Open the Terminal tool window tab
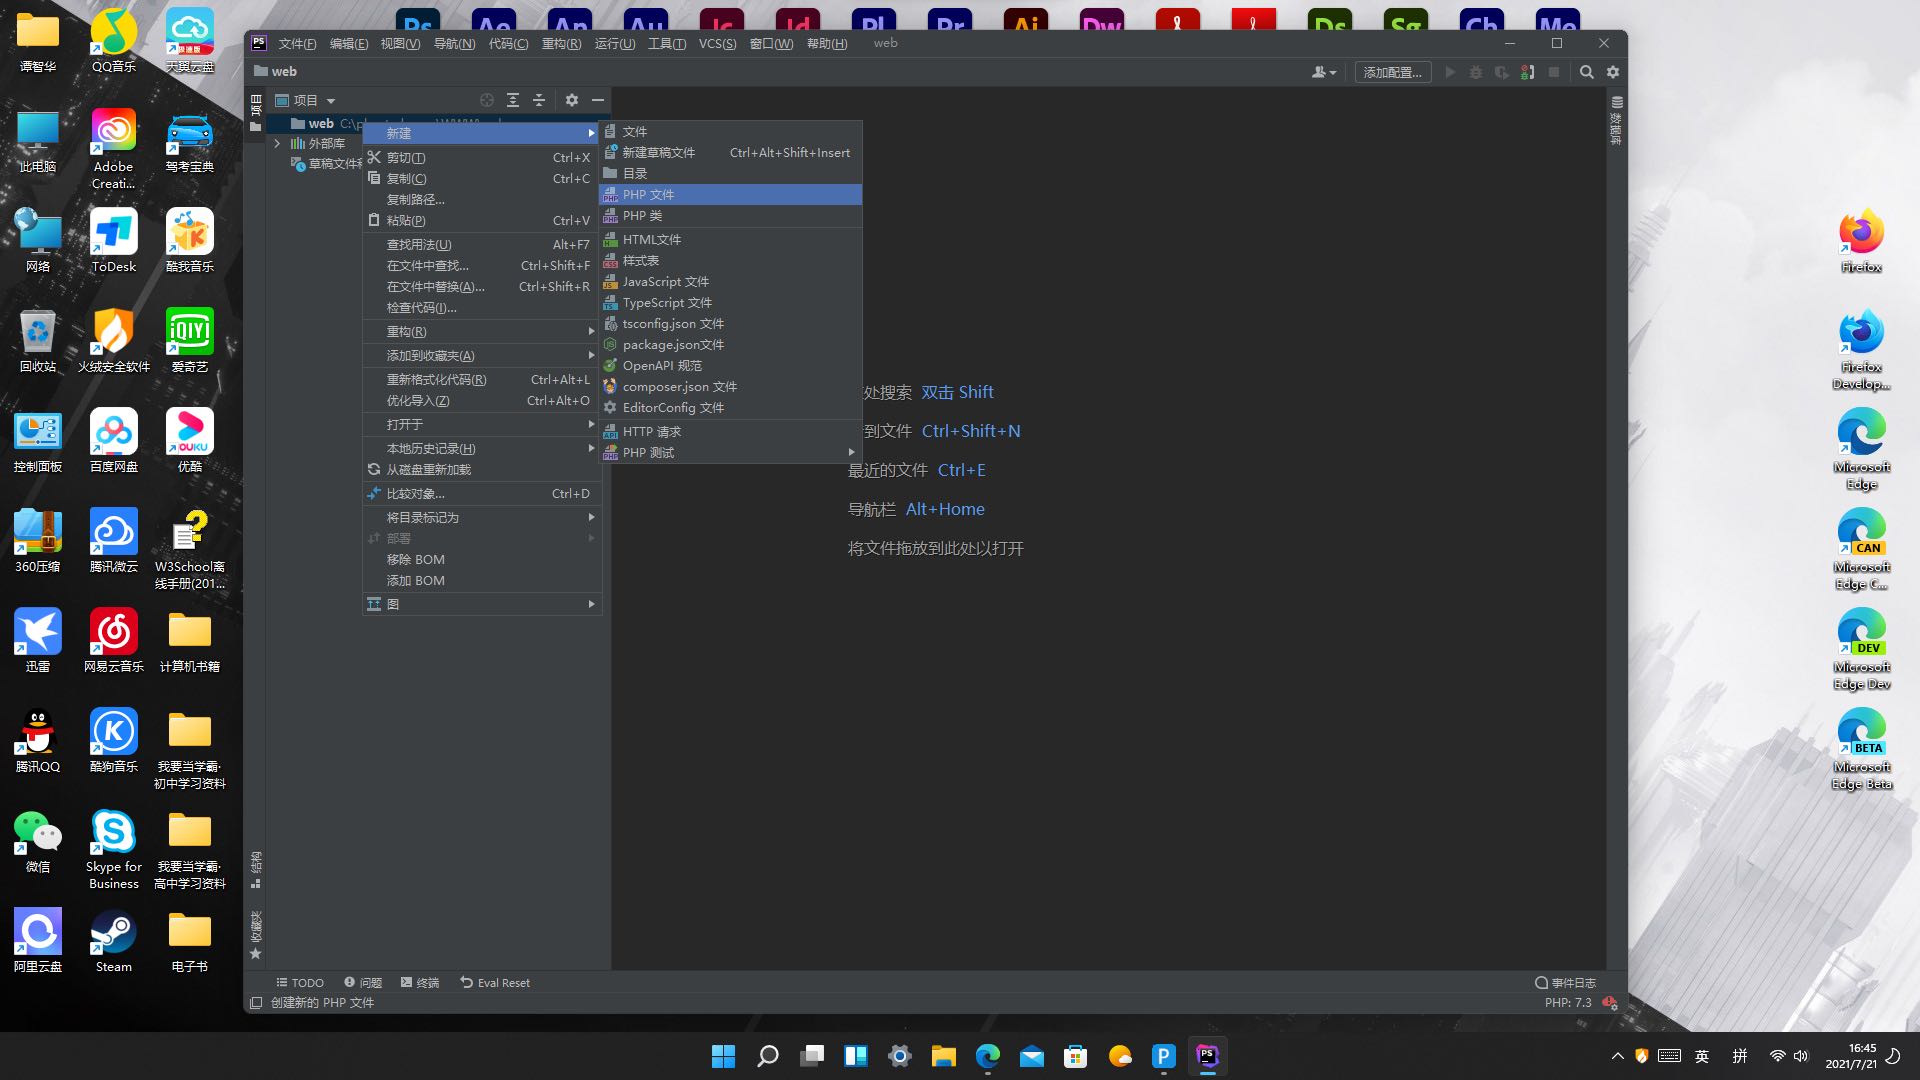 coord(420,983)
